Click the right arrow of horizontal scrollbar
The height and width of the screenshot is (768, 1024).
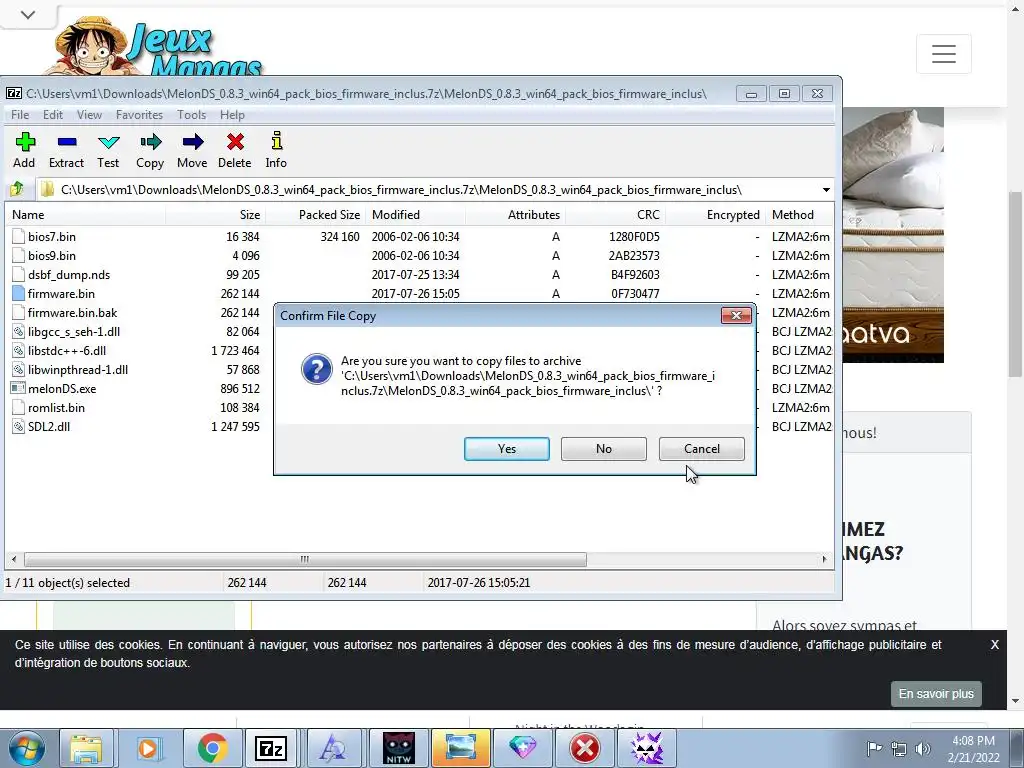pos(824,559)
